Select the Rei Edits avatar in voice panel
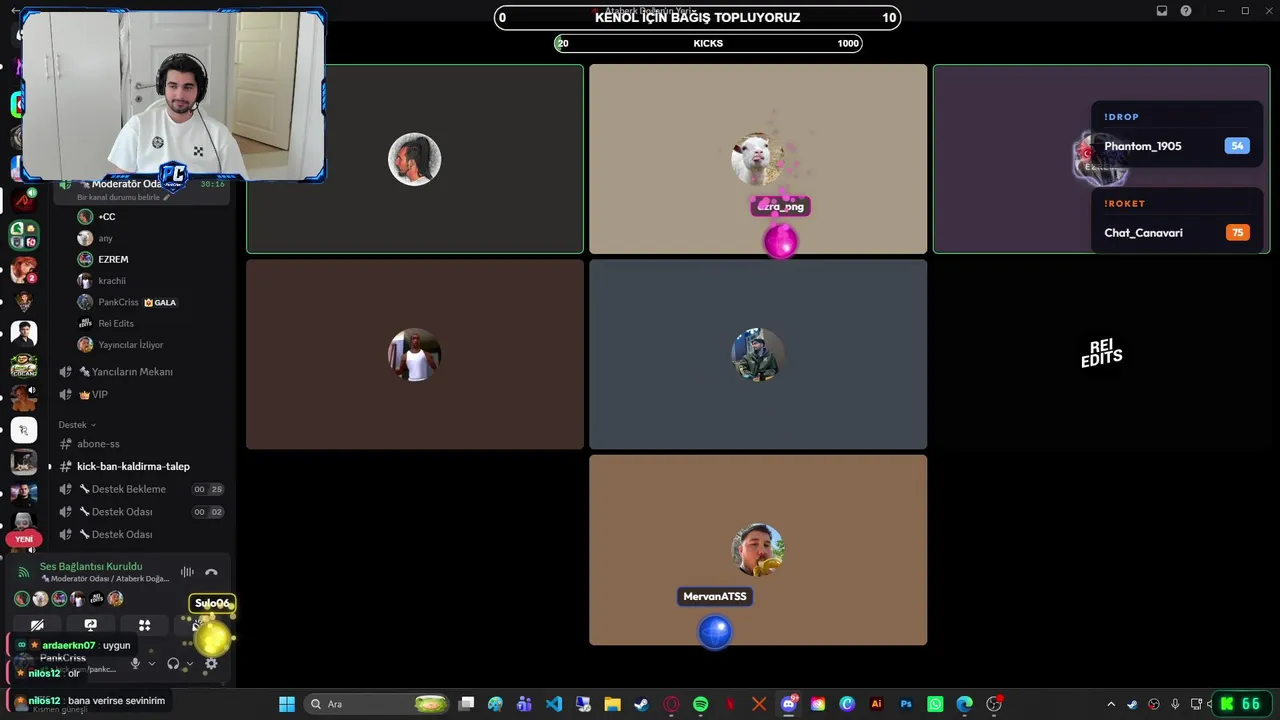Image resolution: width=1280 pixels, height=720 pixels. point(97,599)
